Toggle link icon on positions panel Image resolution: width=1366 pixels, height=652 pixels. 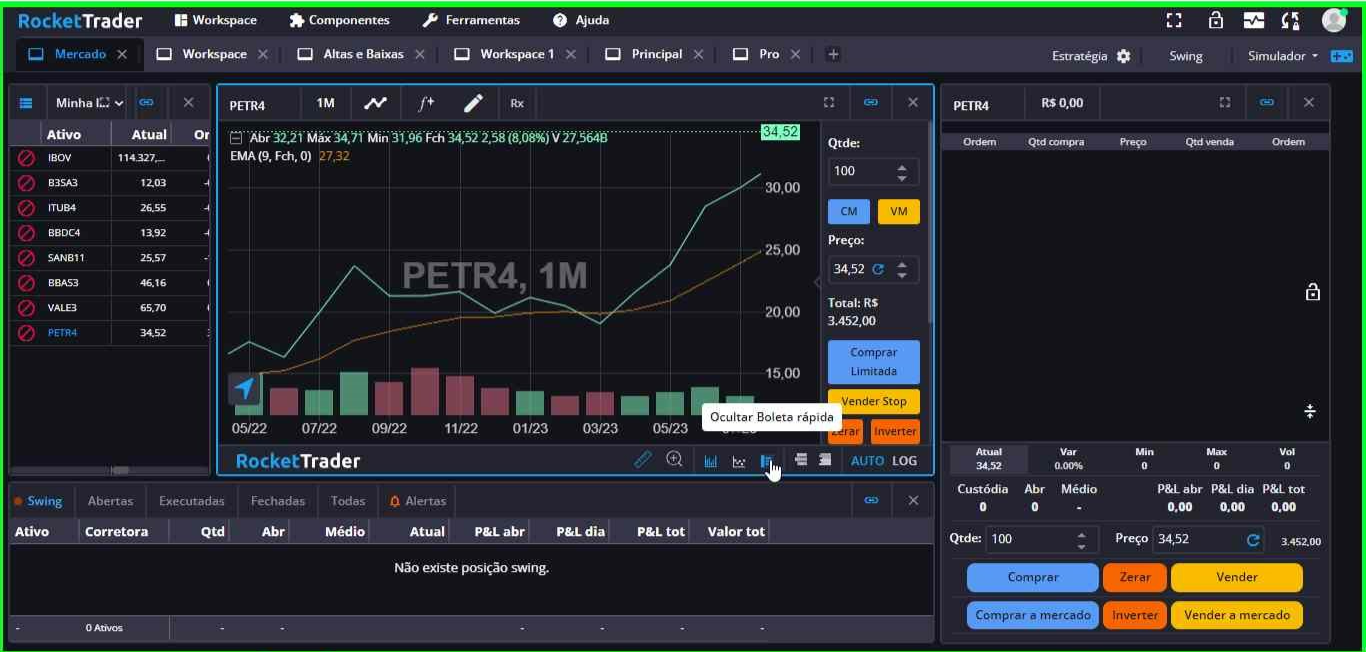pos(871,500)
